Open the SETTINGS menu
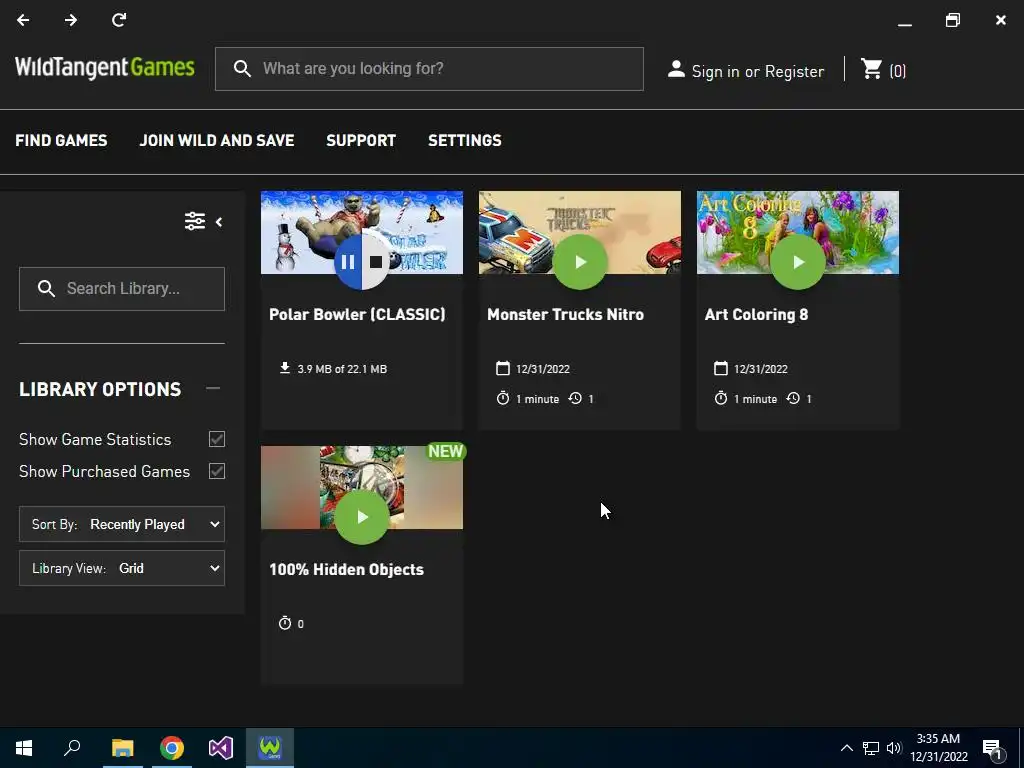The image size is (1024, 768). click(x=465, y=140)
